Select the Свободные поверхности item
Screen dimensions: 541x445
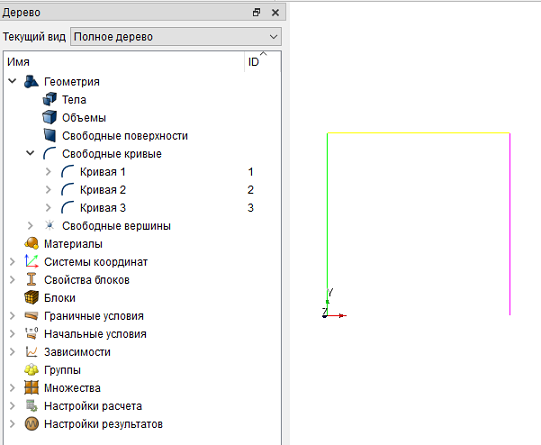(125, 136)
